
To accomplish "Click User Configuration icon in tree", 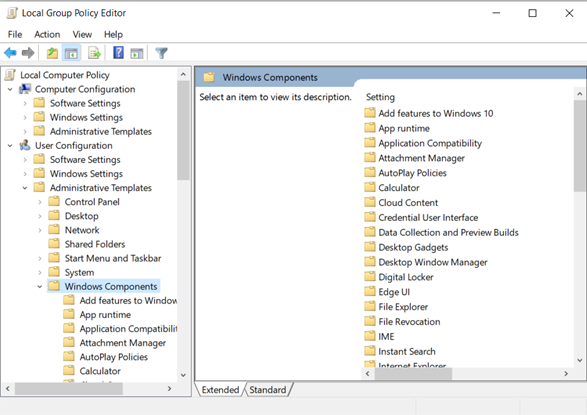I will tap(25, 145).
